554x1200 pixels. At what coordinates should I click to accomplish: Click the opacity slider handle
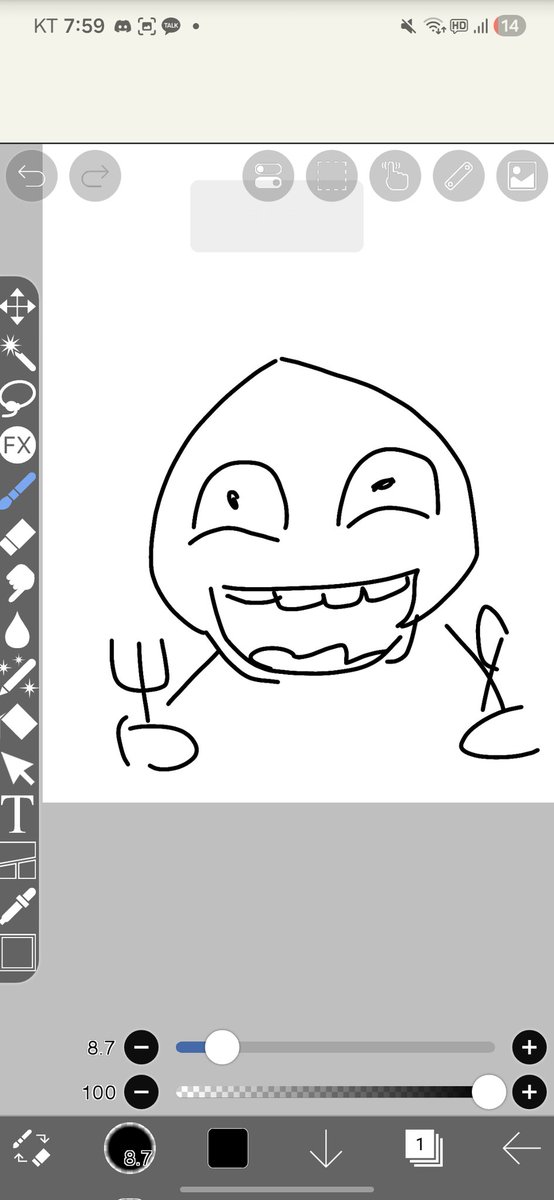pos(488,1092)
